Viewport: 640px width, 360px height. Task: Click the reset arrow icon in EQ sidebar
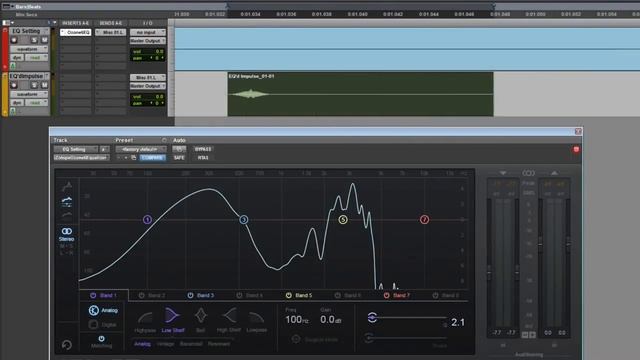click(x=67, y=345)
